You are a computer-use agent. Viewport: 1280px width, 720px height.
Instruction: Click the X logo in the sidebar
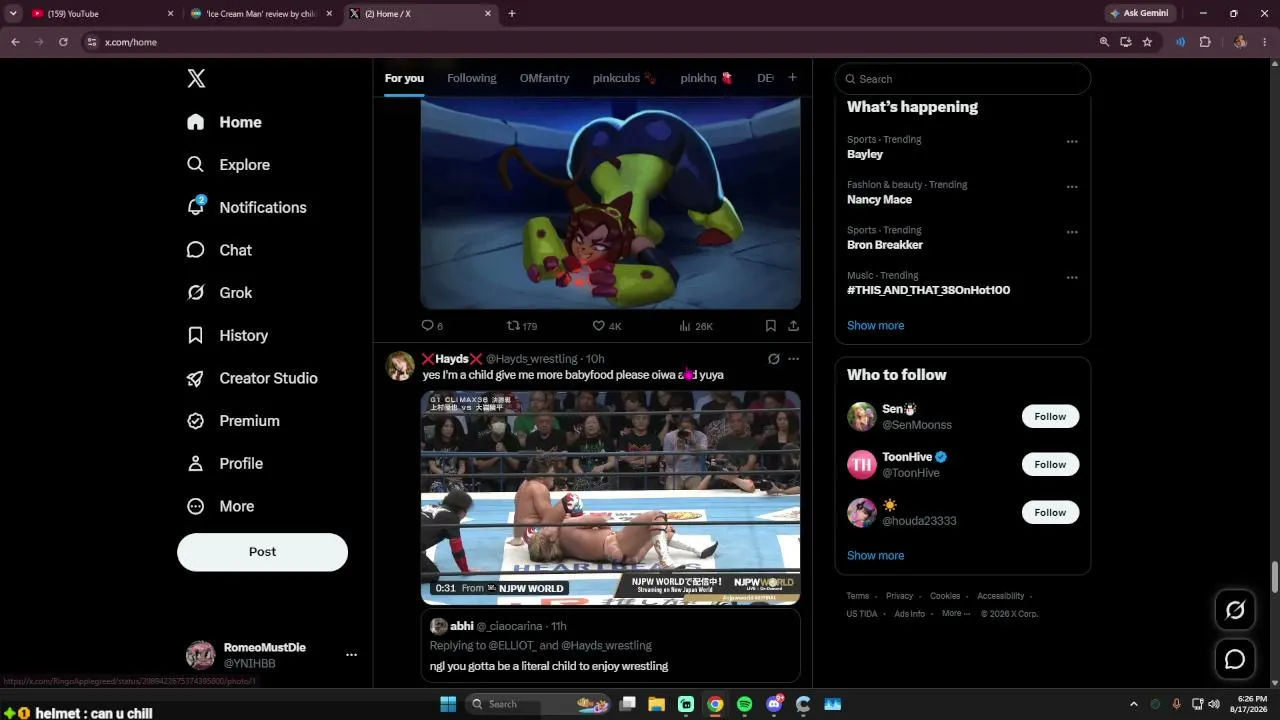pyautogui.click(x=196, y=79)
